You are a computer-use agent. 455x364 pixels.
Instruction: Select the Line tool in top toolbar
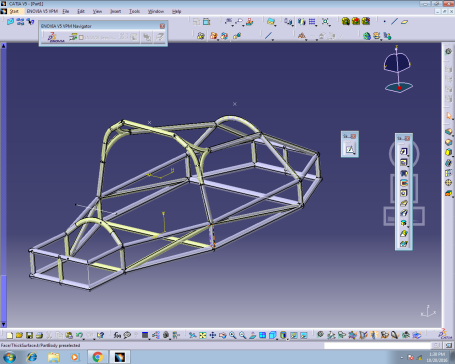(x=394, y=22)
